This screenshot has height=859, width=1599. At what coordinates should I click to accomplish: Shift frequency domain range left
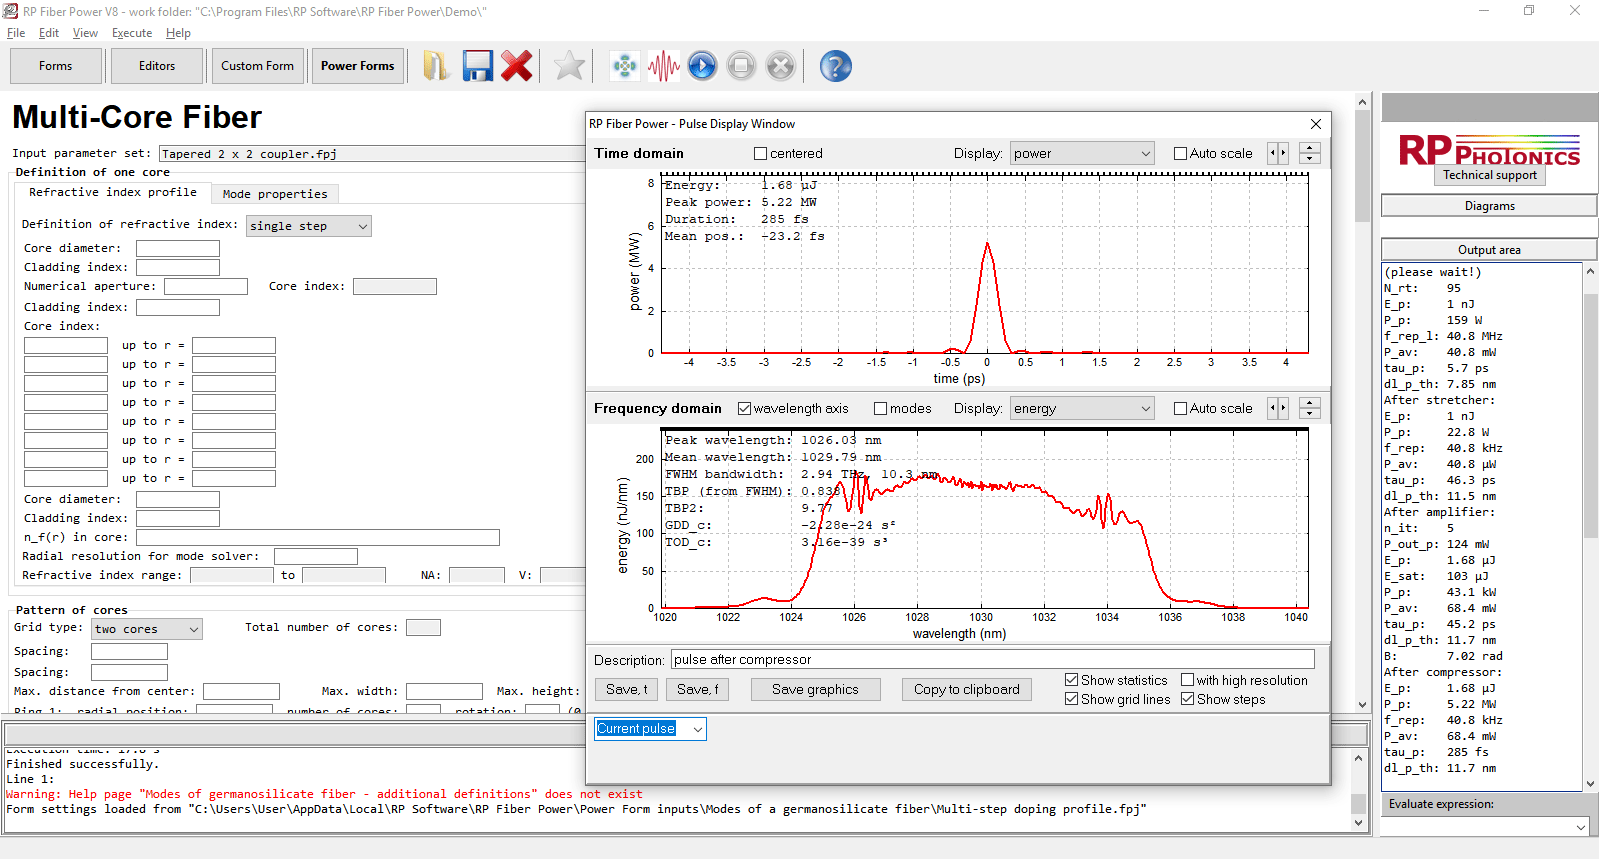[x=1273, y=408]
